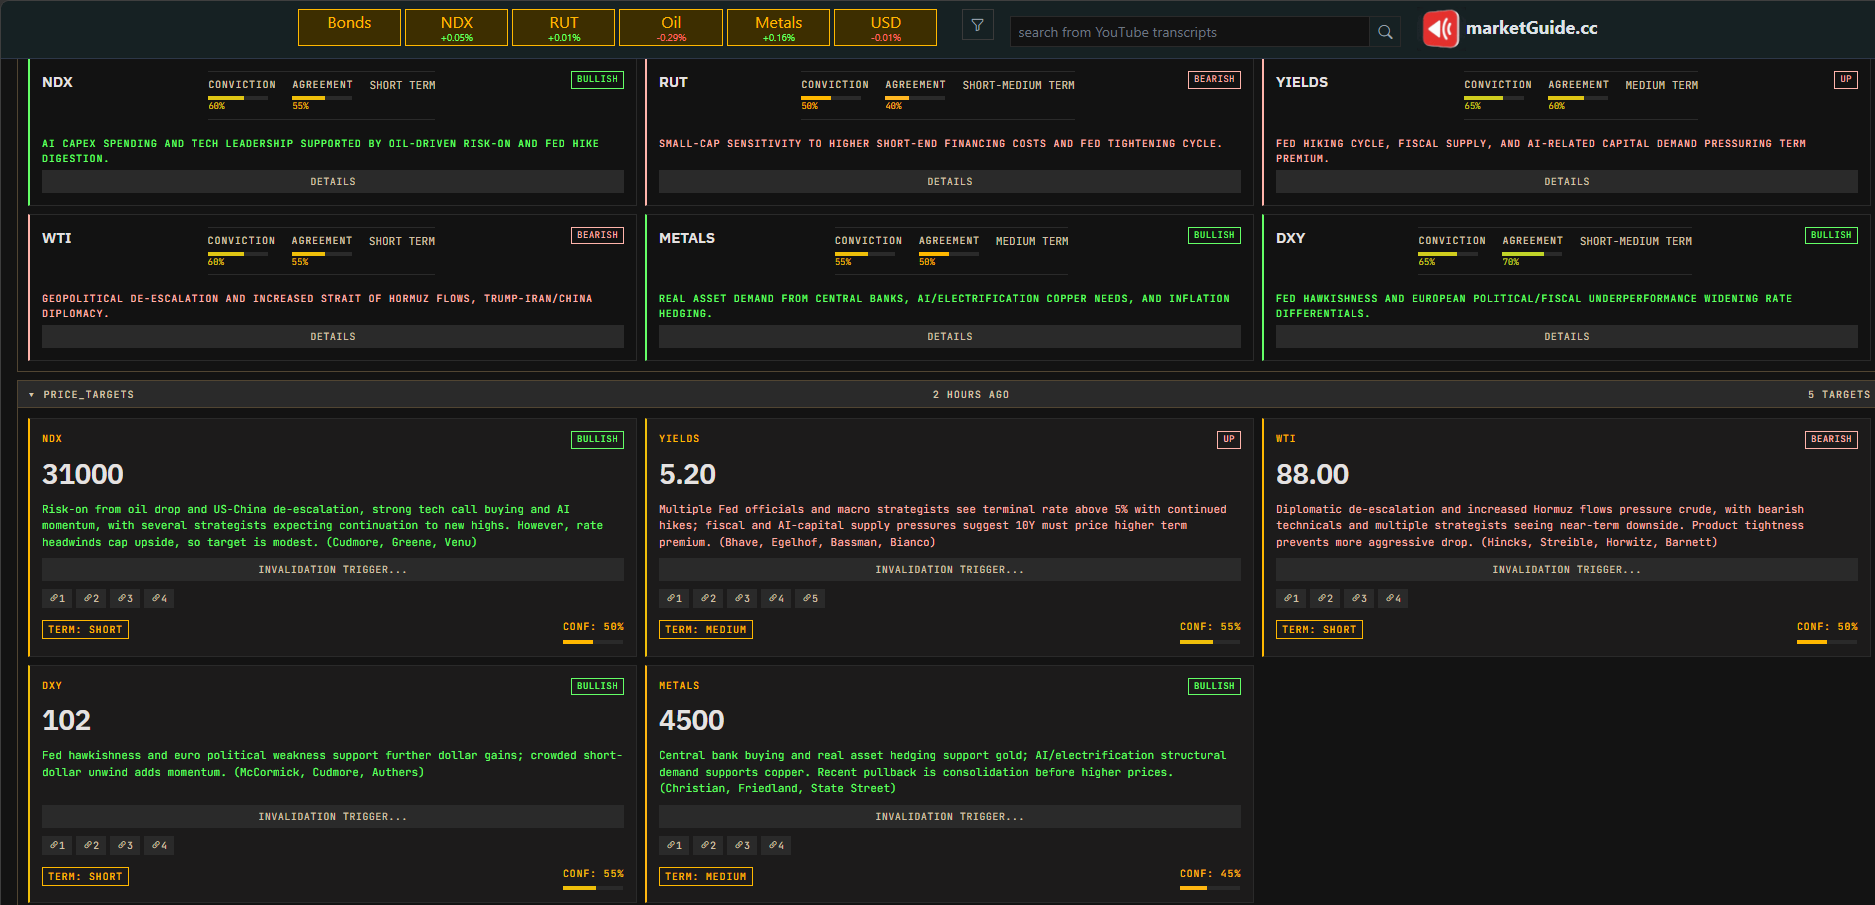Click the TERM: MEDIUM tag on METALS target
Image resolution: width=1875 pixels, height=905 pixels.
click(x=706, y=877)
